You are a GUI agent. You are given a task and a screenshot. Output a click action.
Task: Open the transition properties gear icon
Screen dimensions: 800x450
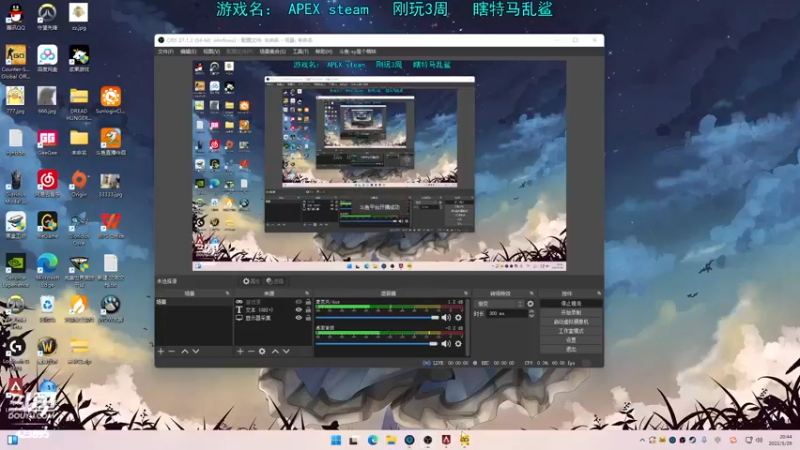coord(530,304)
